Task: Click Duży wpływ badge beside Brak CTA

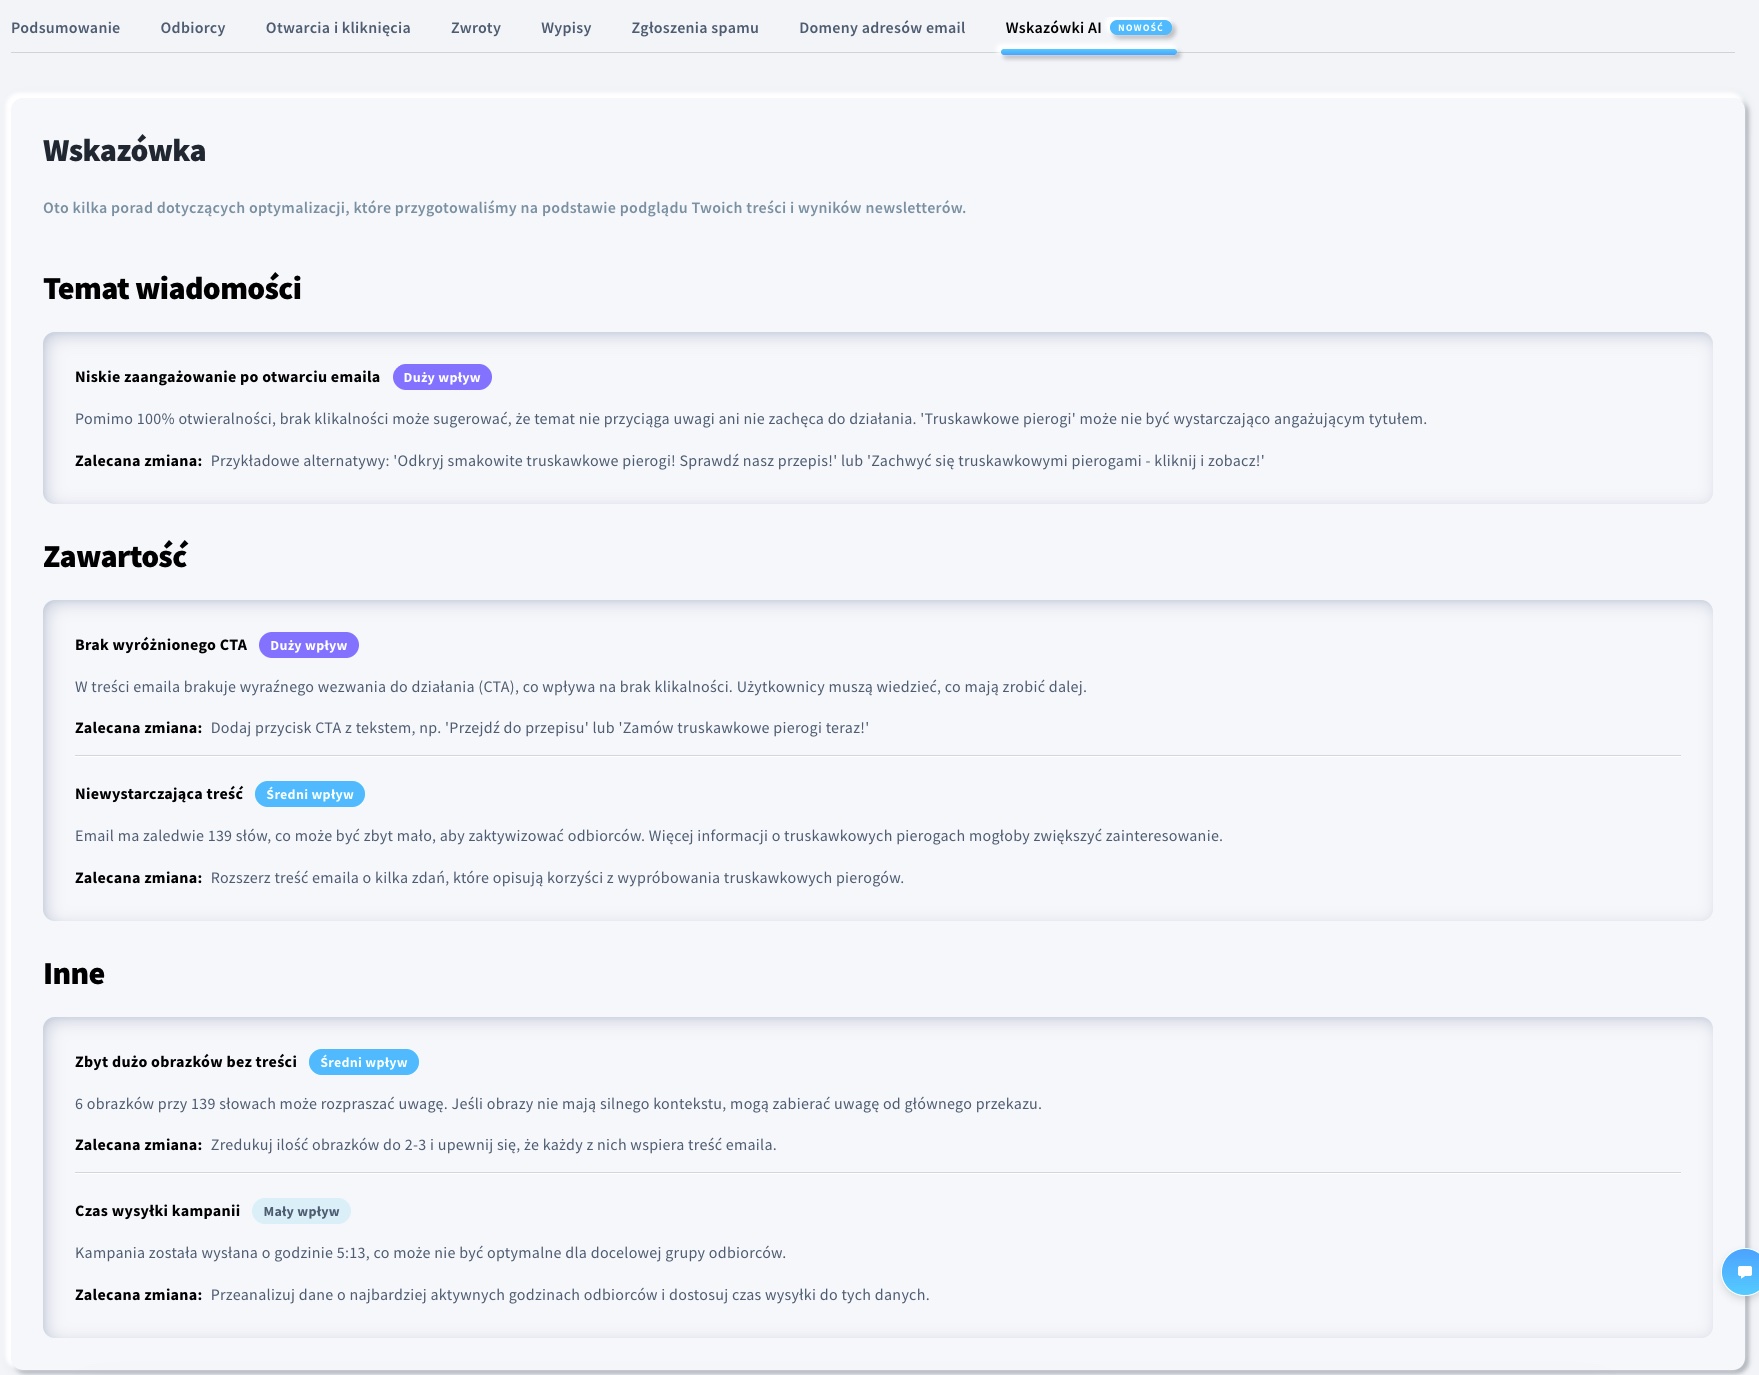Action: coord(308,645)
